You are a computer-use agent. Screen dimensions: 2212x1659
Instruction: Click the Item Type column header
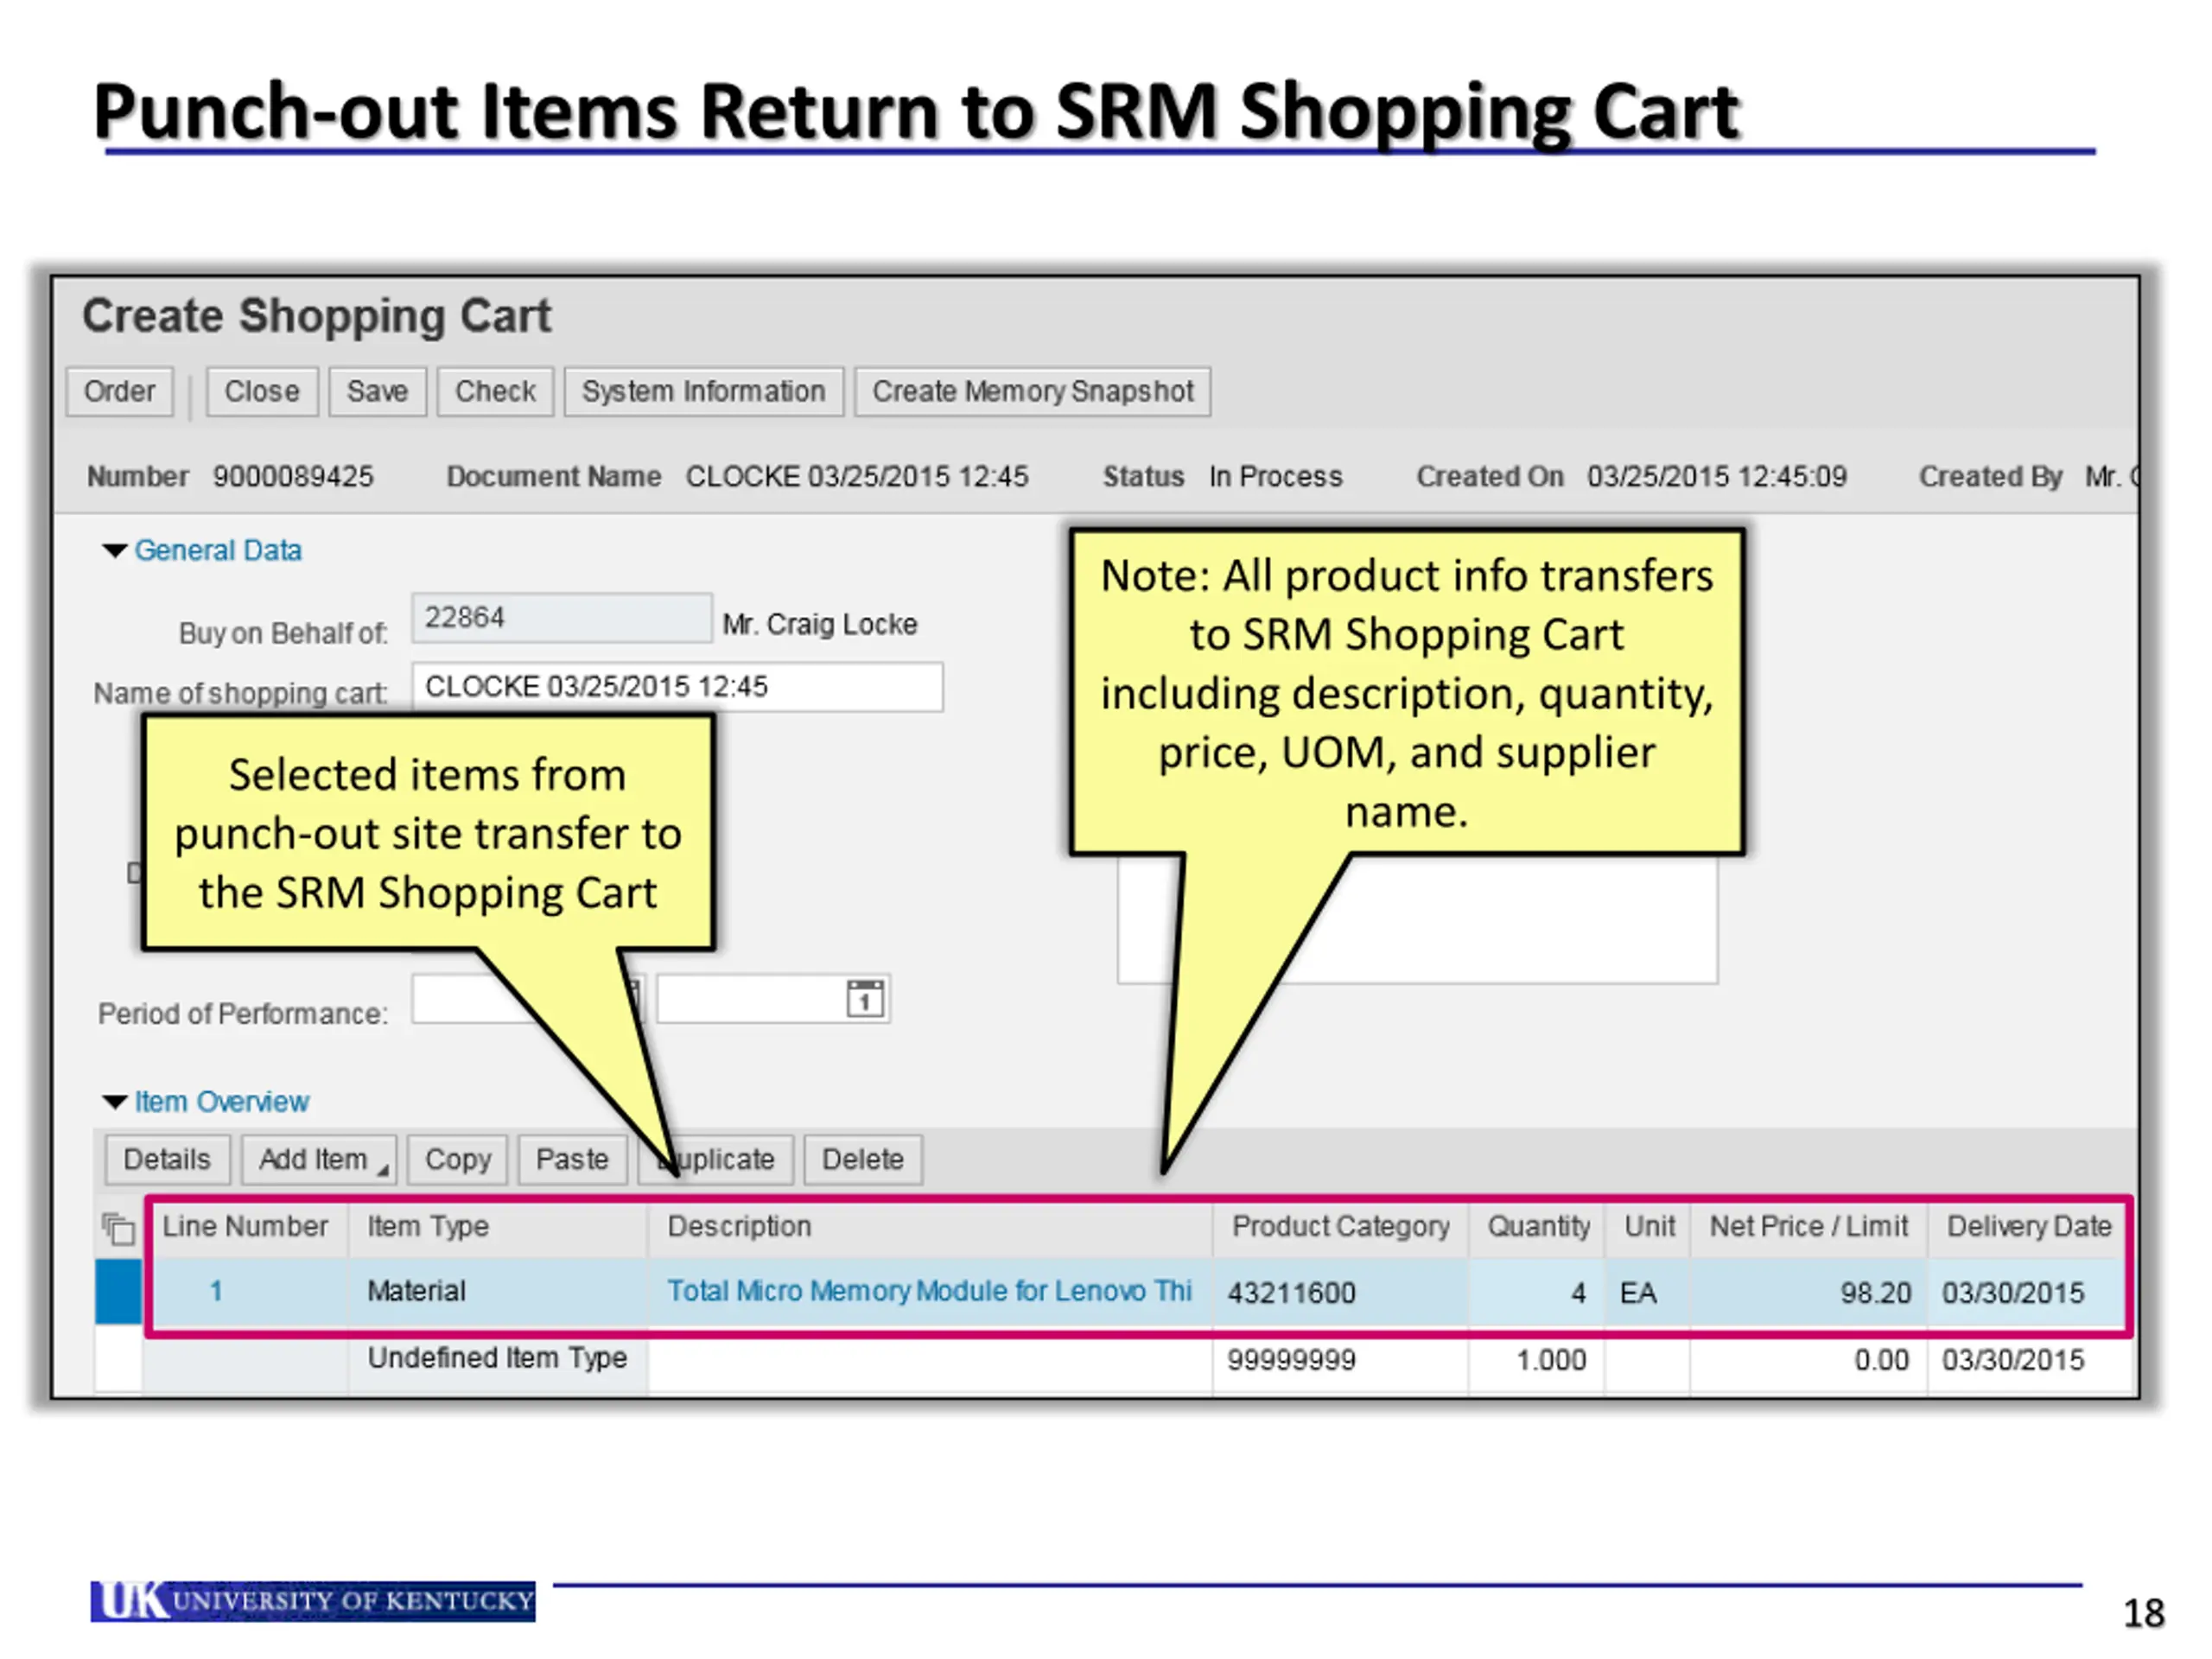tap(497, 1227)
